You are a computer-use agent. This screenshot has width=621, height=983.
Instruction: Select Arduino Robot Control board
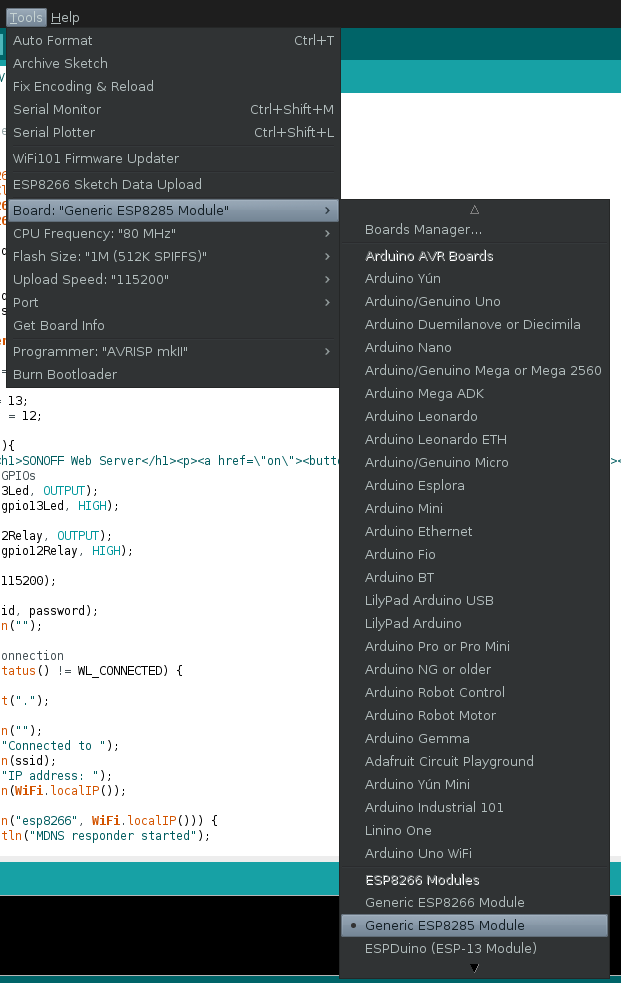474,692
